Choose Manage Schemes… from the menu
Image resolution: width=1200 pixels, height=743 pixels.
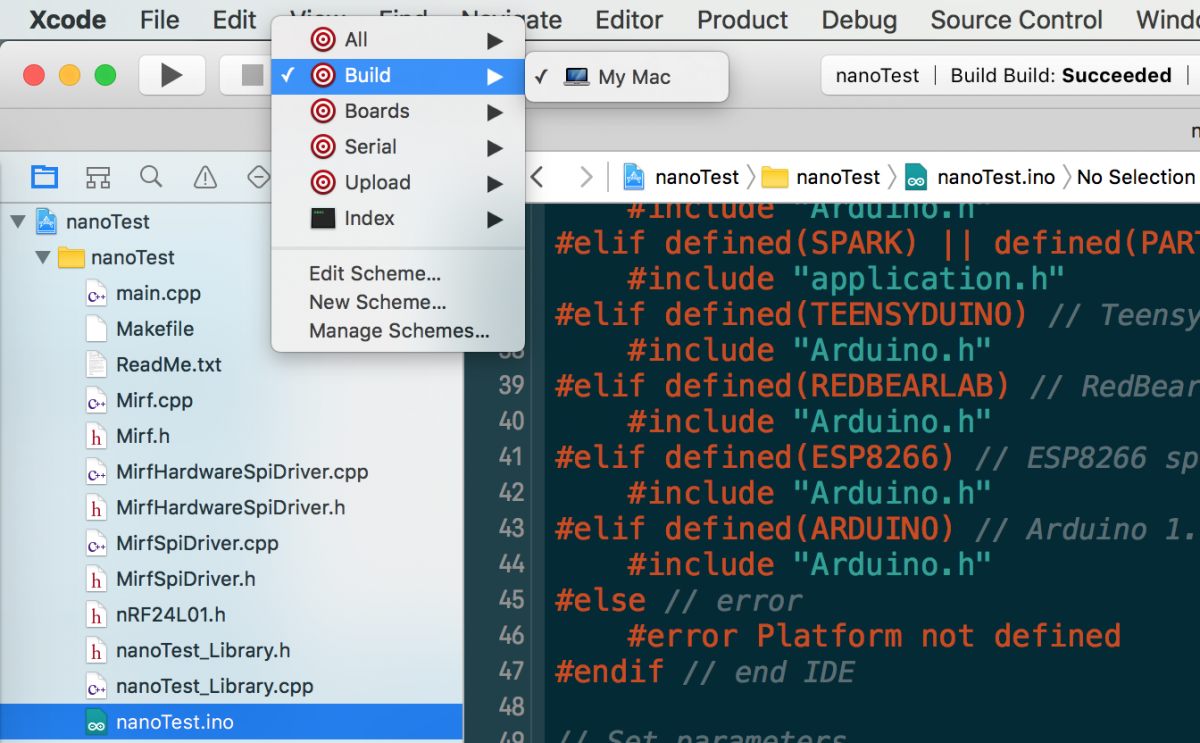399,331
